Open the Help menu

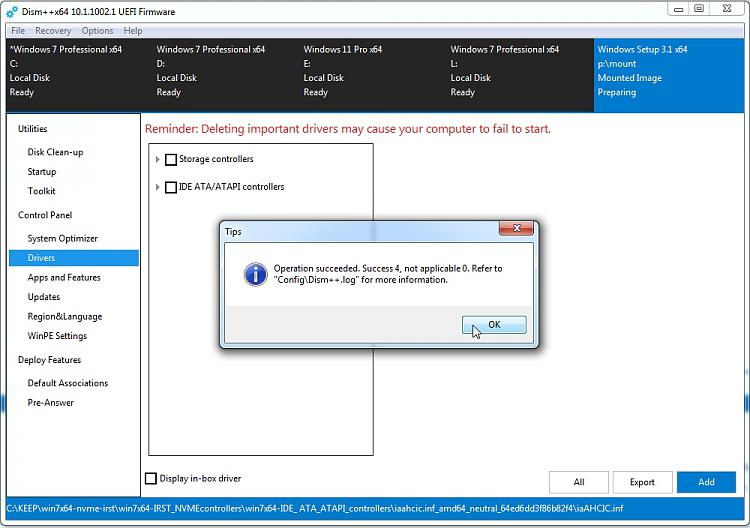coord(133,31)
